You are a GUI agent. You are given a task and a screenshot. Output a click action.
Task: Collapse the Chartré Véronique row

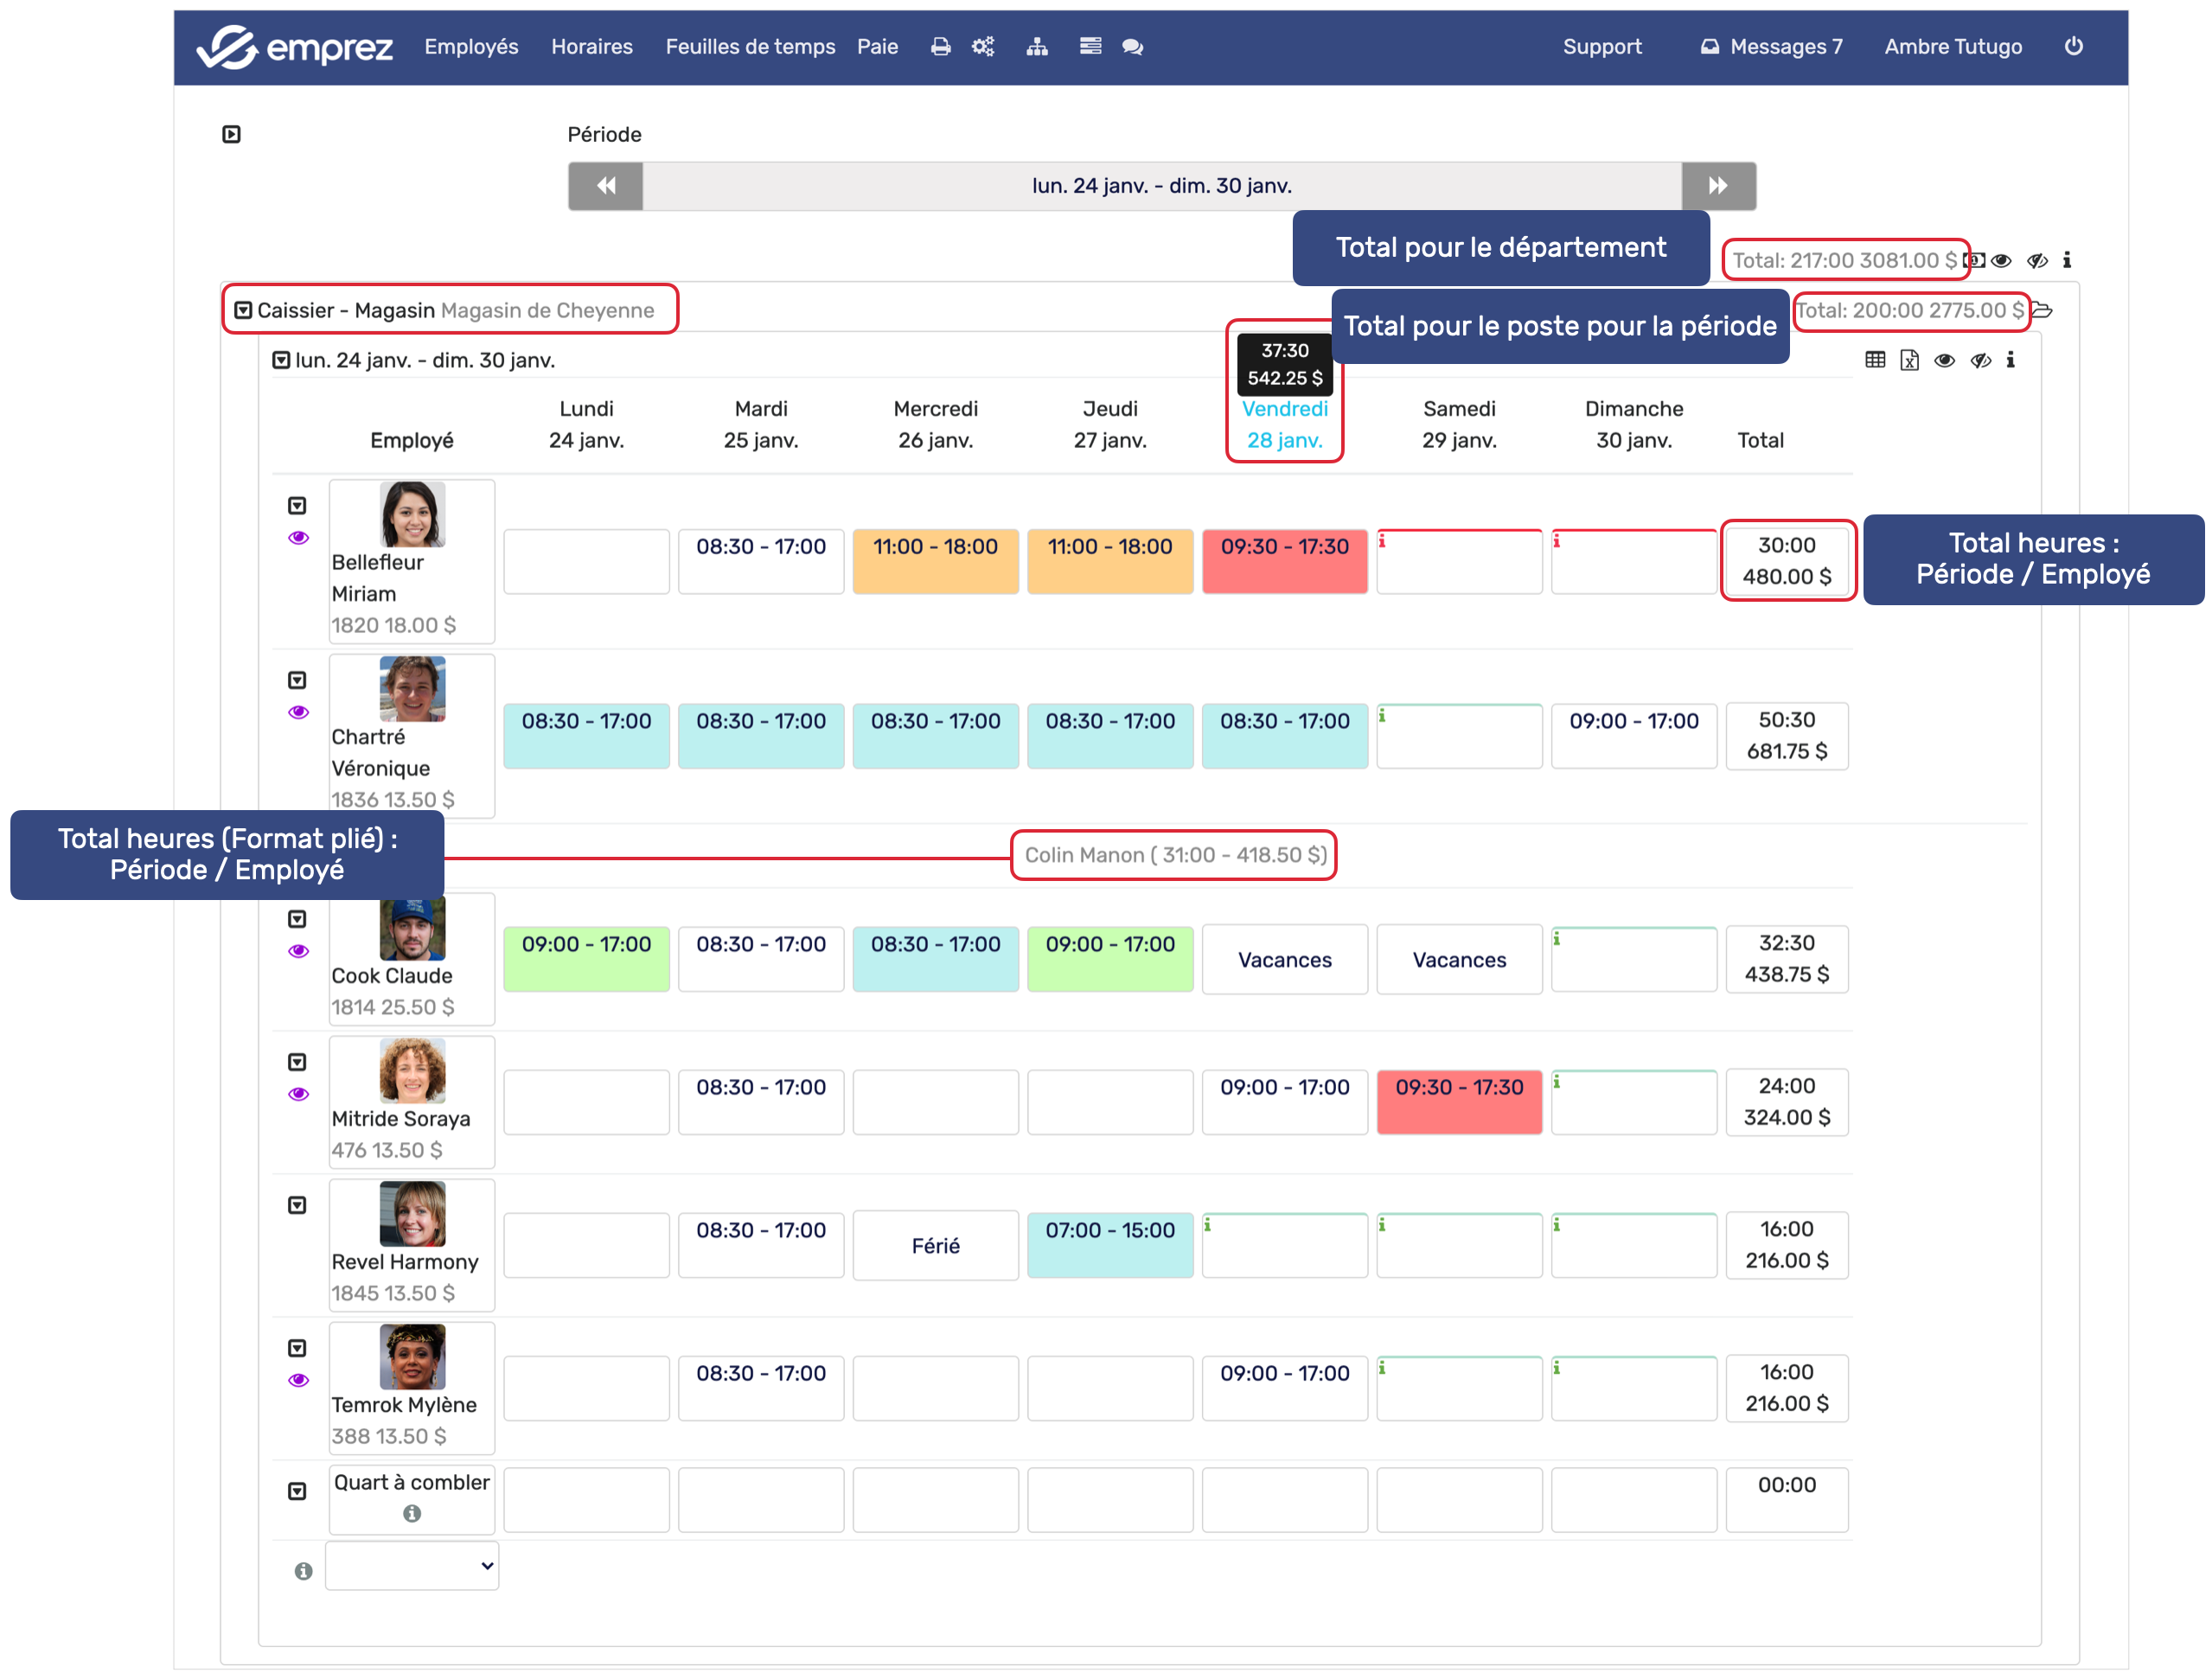[x=297, y=680]
